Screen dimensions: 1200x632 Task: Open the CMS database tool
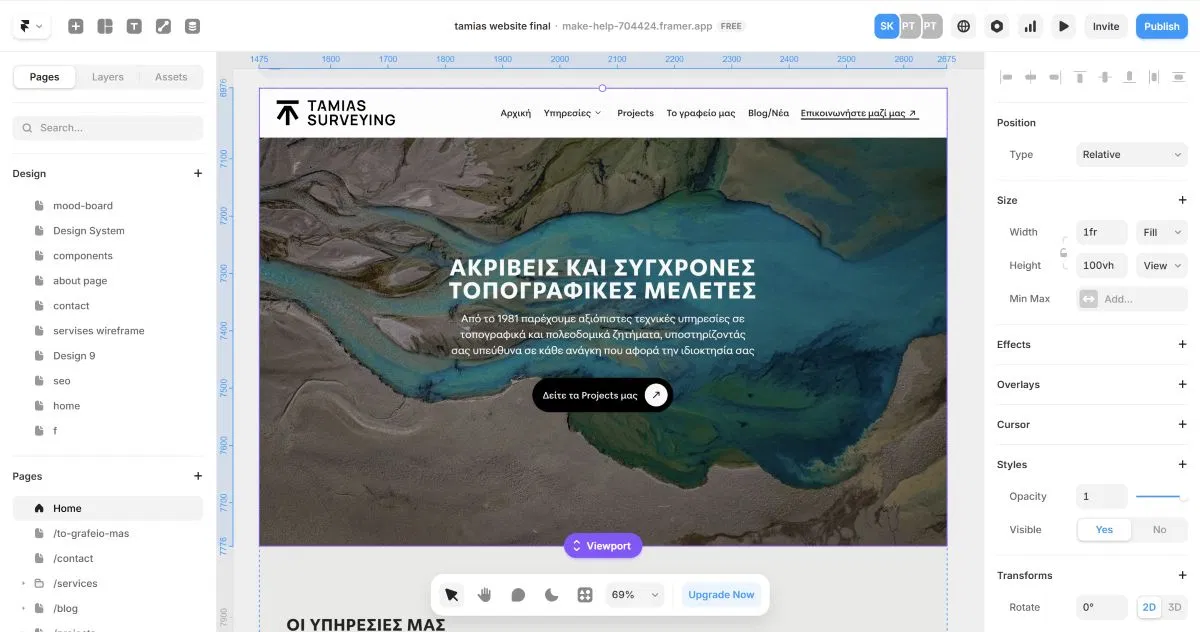coord(192,26)
